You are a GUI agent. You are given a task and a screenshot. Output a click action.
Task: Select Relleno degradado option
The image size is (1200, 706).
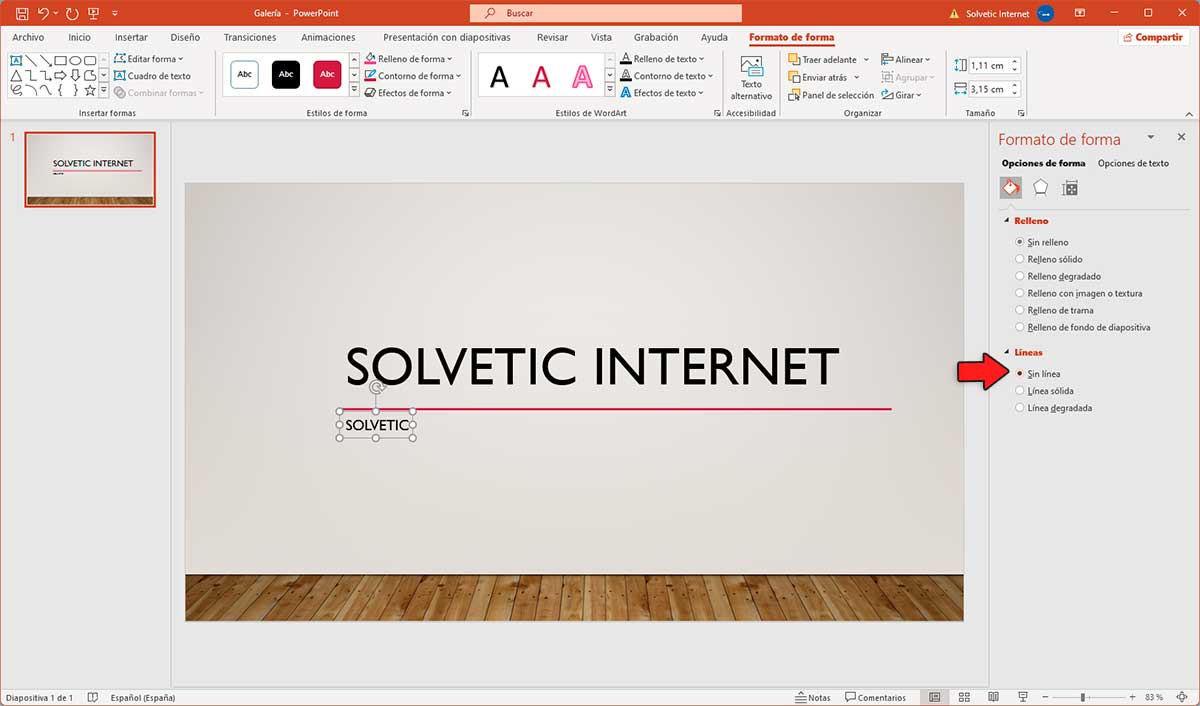(1057, 276)
